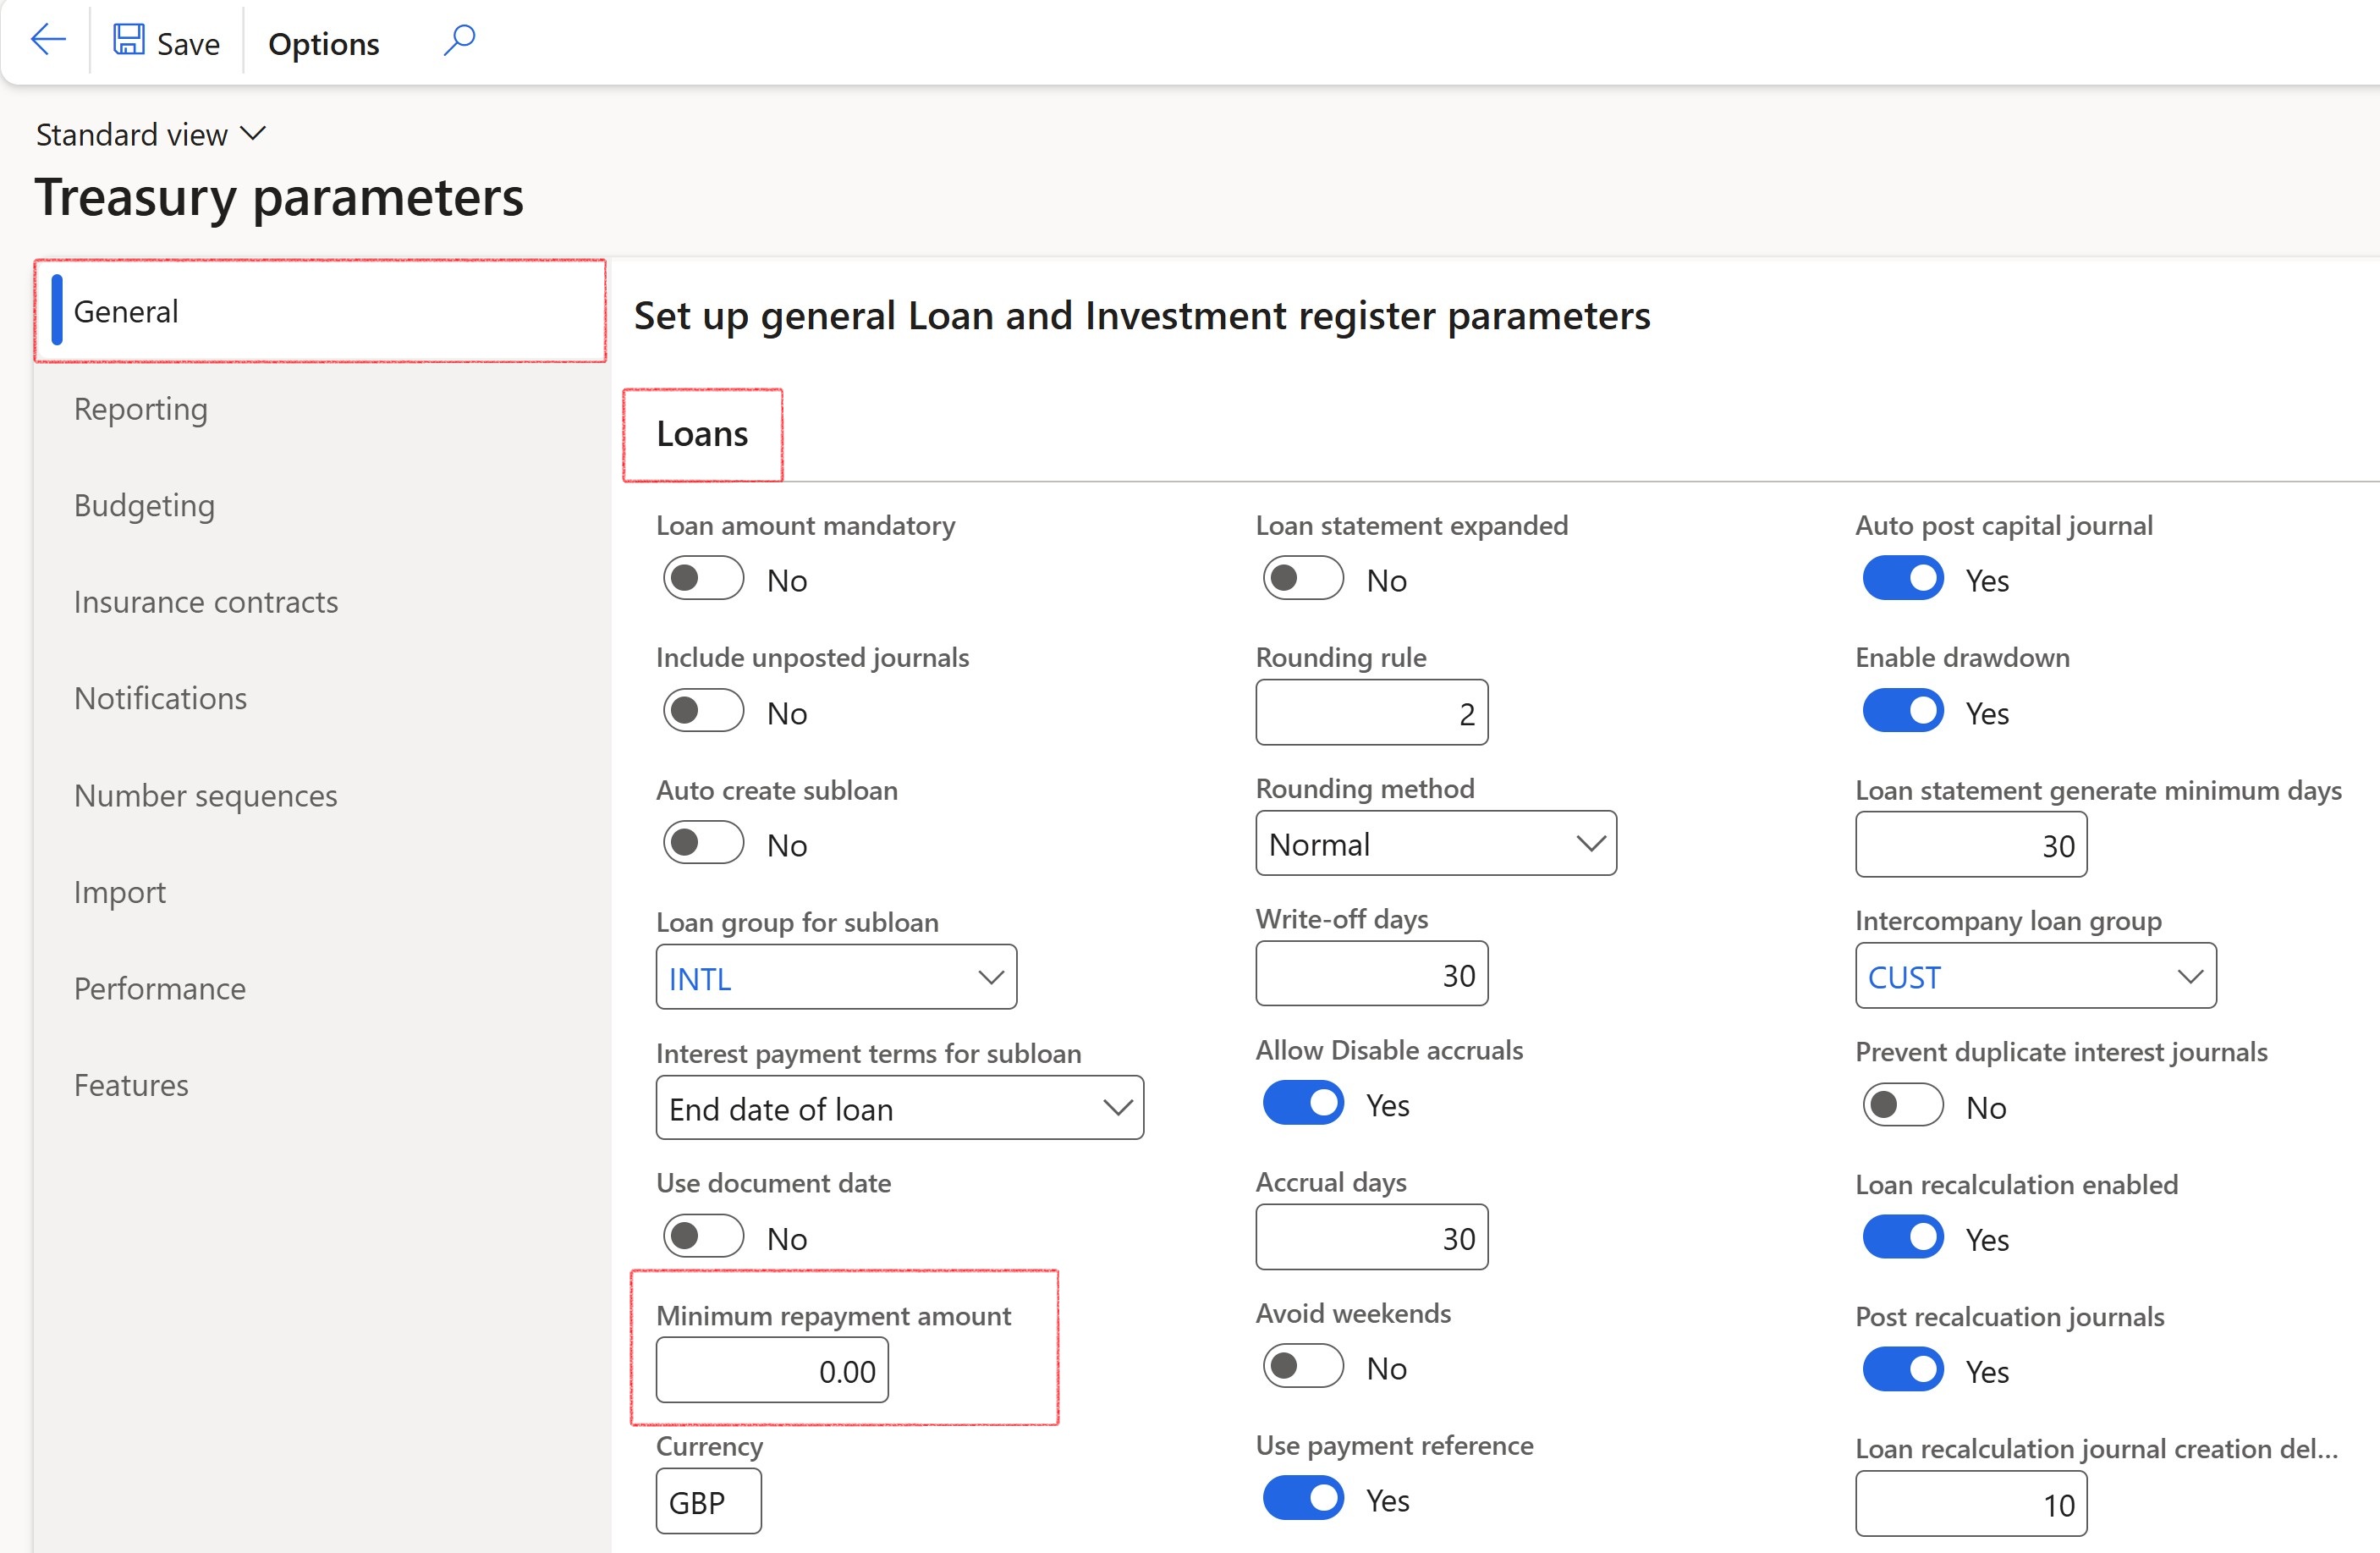This screenshot has width=2380, height=1553.
Task: Open the Number sequences tab
Action: 205,796
